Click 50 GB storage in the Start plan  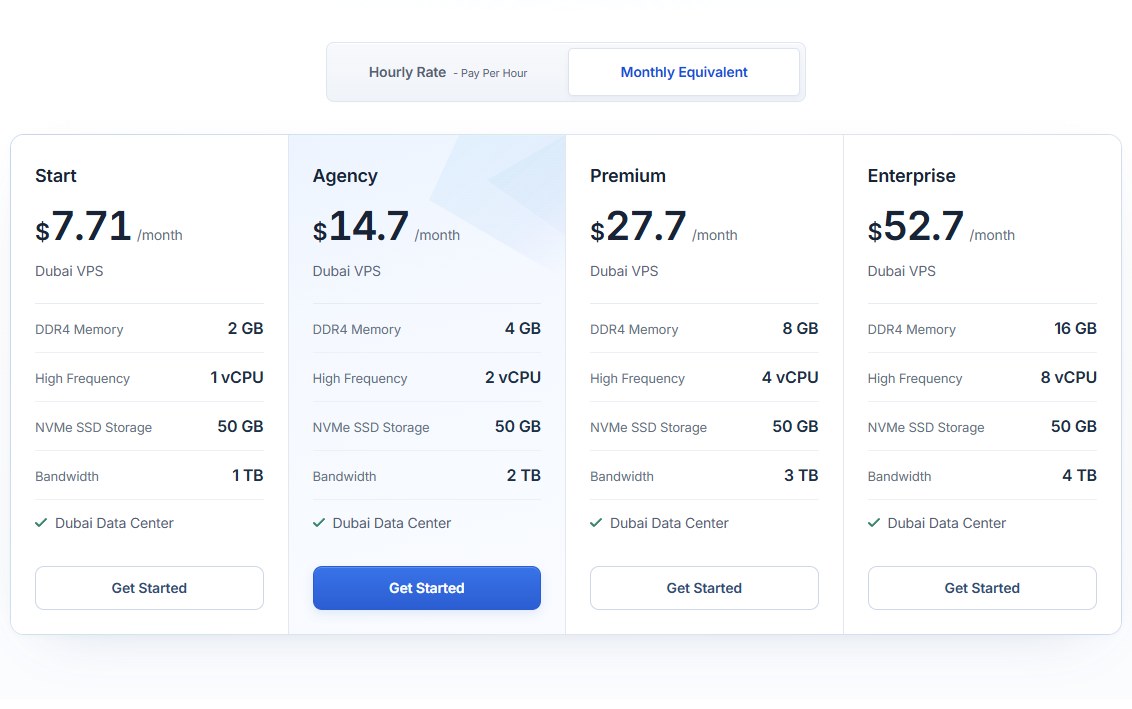[240, 427]
